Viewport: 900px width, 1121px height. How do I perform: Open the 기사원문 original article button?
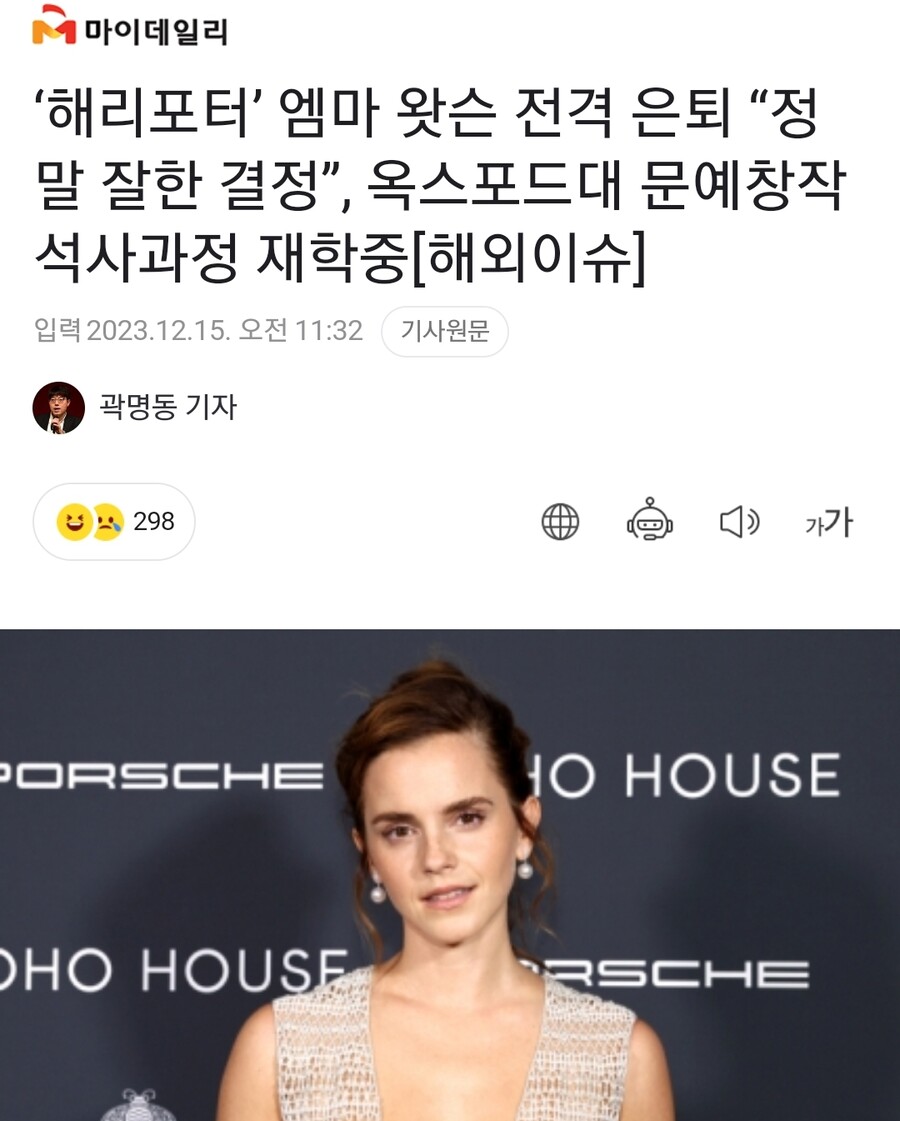[445, 331]
